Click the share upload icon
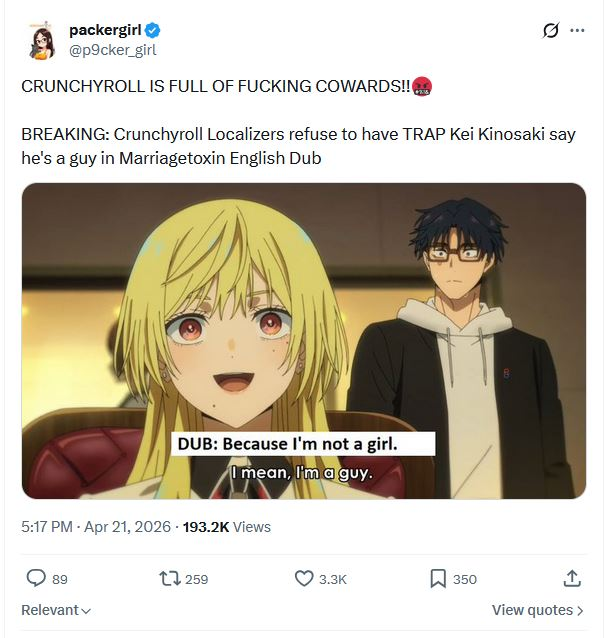This screenshot has height=638, width=605. (572, 578)
